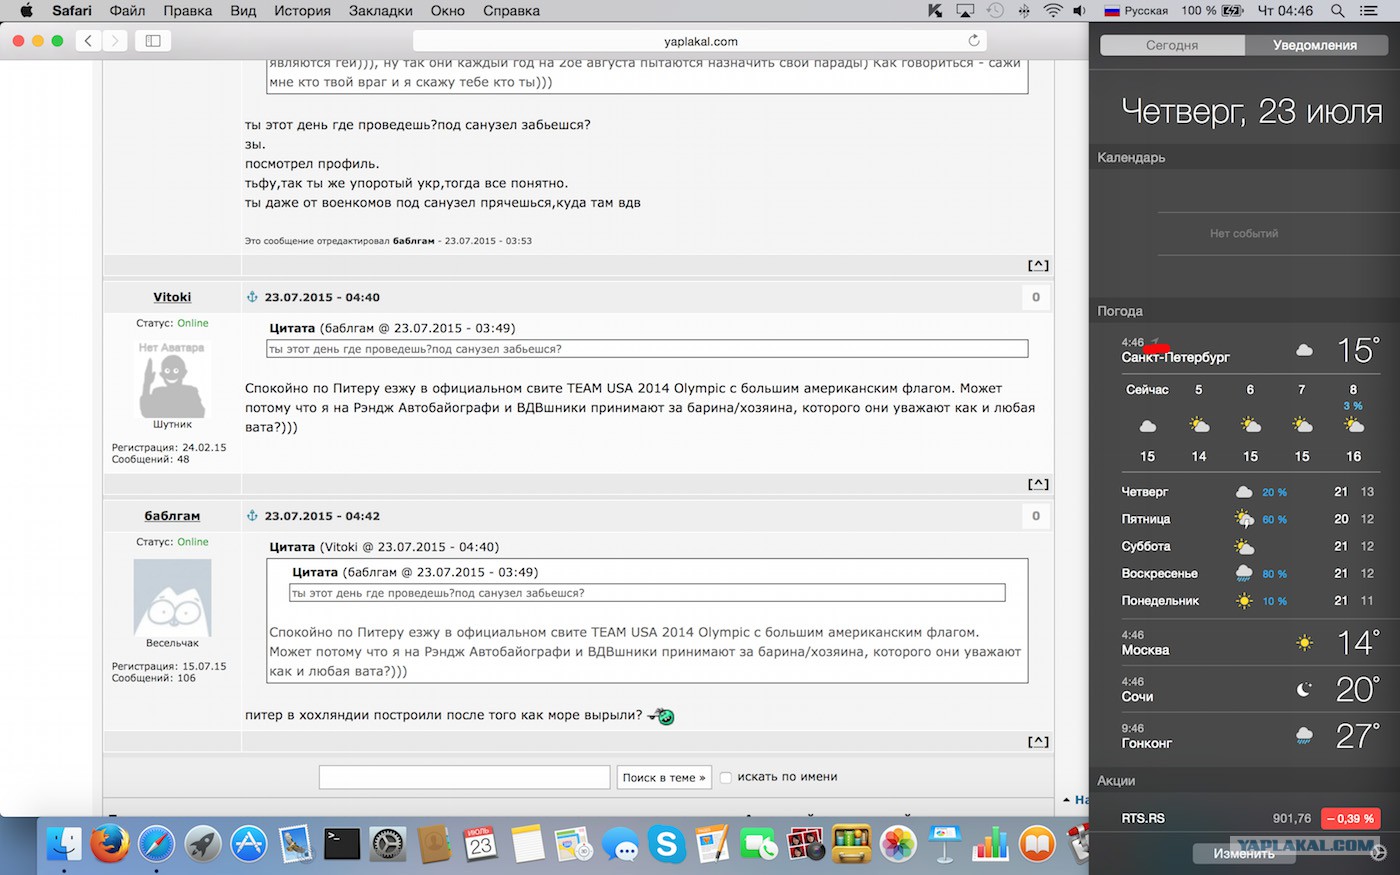The width and height of the screenshot is (1400, 875).
Task: Click the [^] link under Vitoki's post
Action: click(x=1038, y=484)
